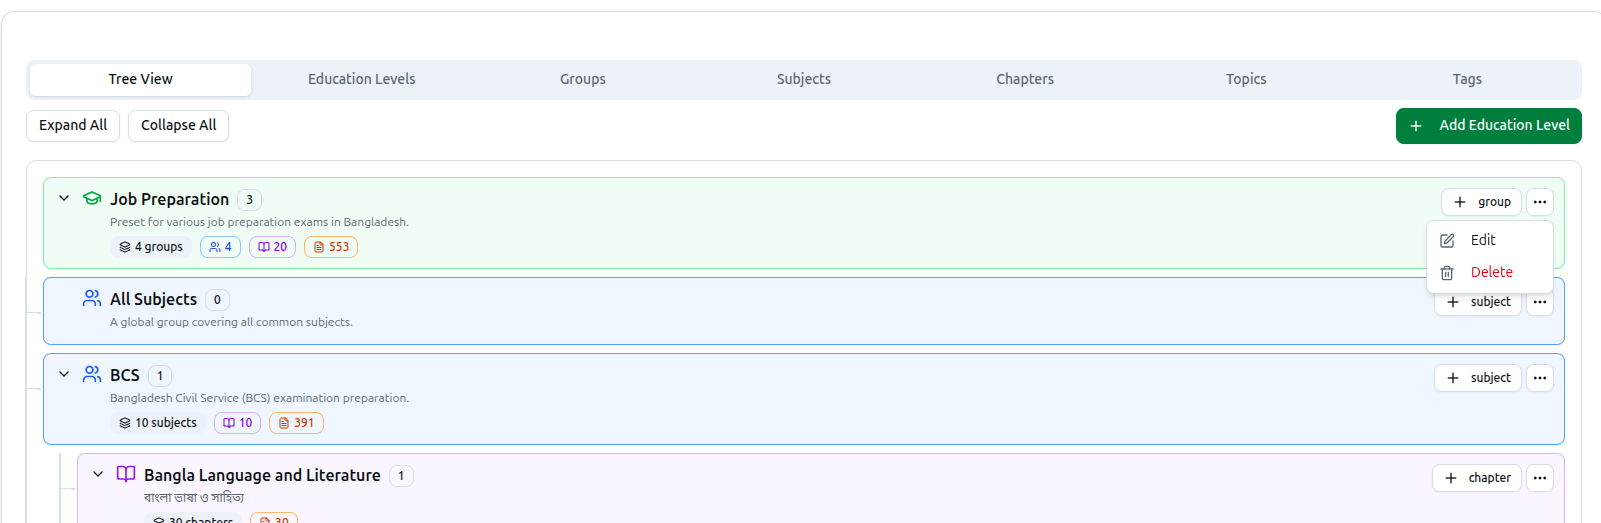Click the graduation cap icon of Job Preparation
The image size is (1601, 523).
(92, 198)
